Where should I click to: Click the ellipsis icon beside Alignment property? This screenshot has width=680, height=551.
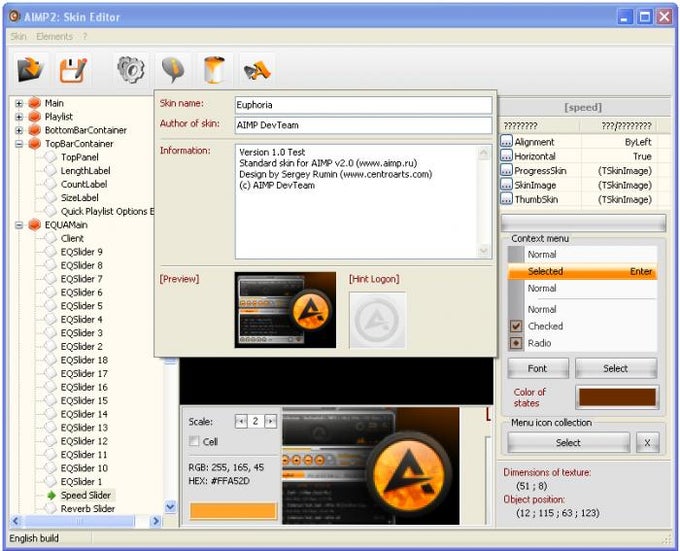pyautogui.click(x=506, y=141)
